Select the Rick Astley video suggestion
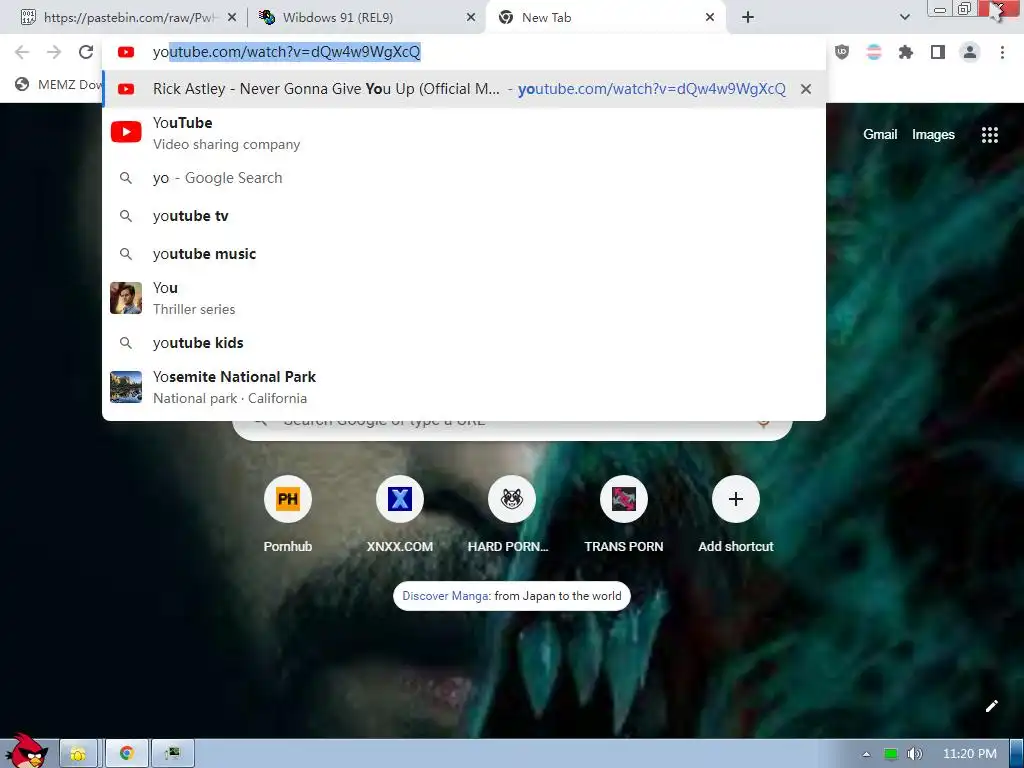This screenshot has width=1024, height=768. 464,89
